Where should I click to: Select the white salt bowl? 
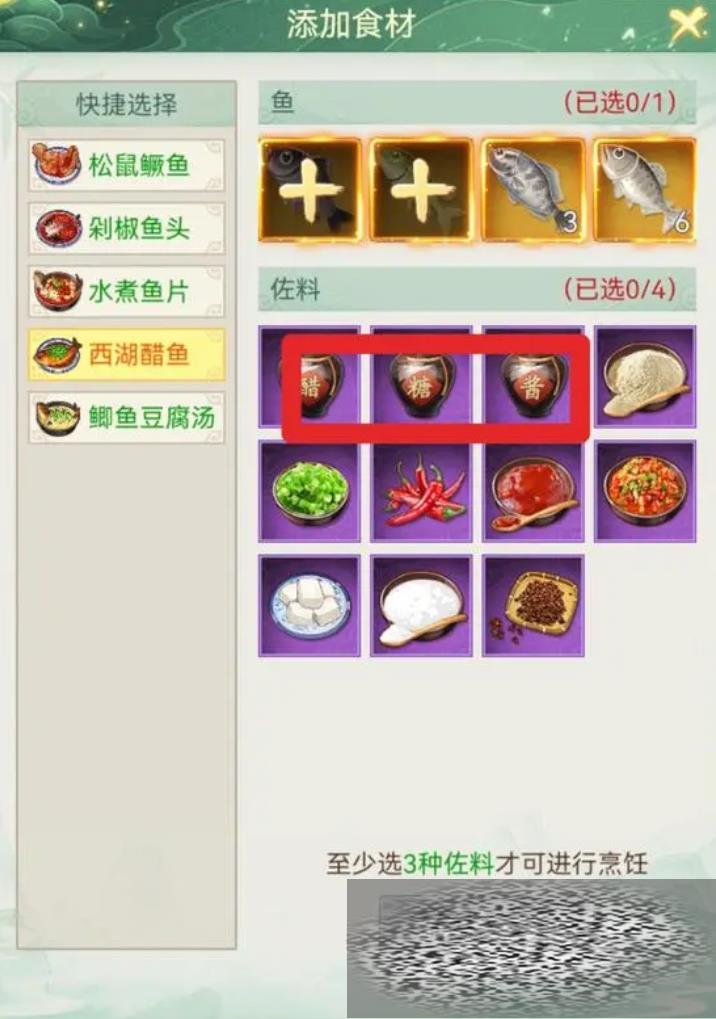pyautogui.click(x=421, y=606)
